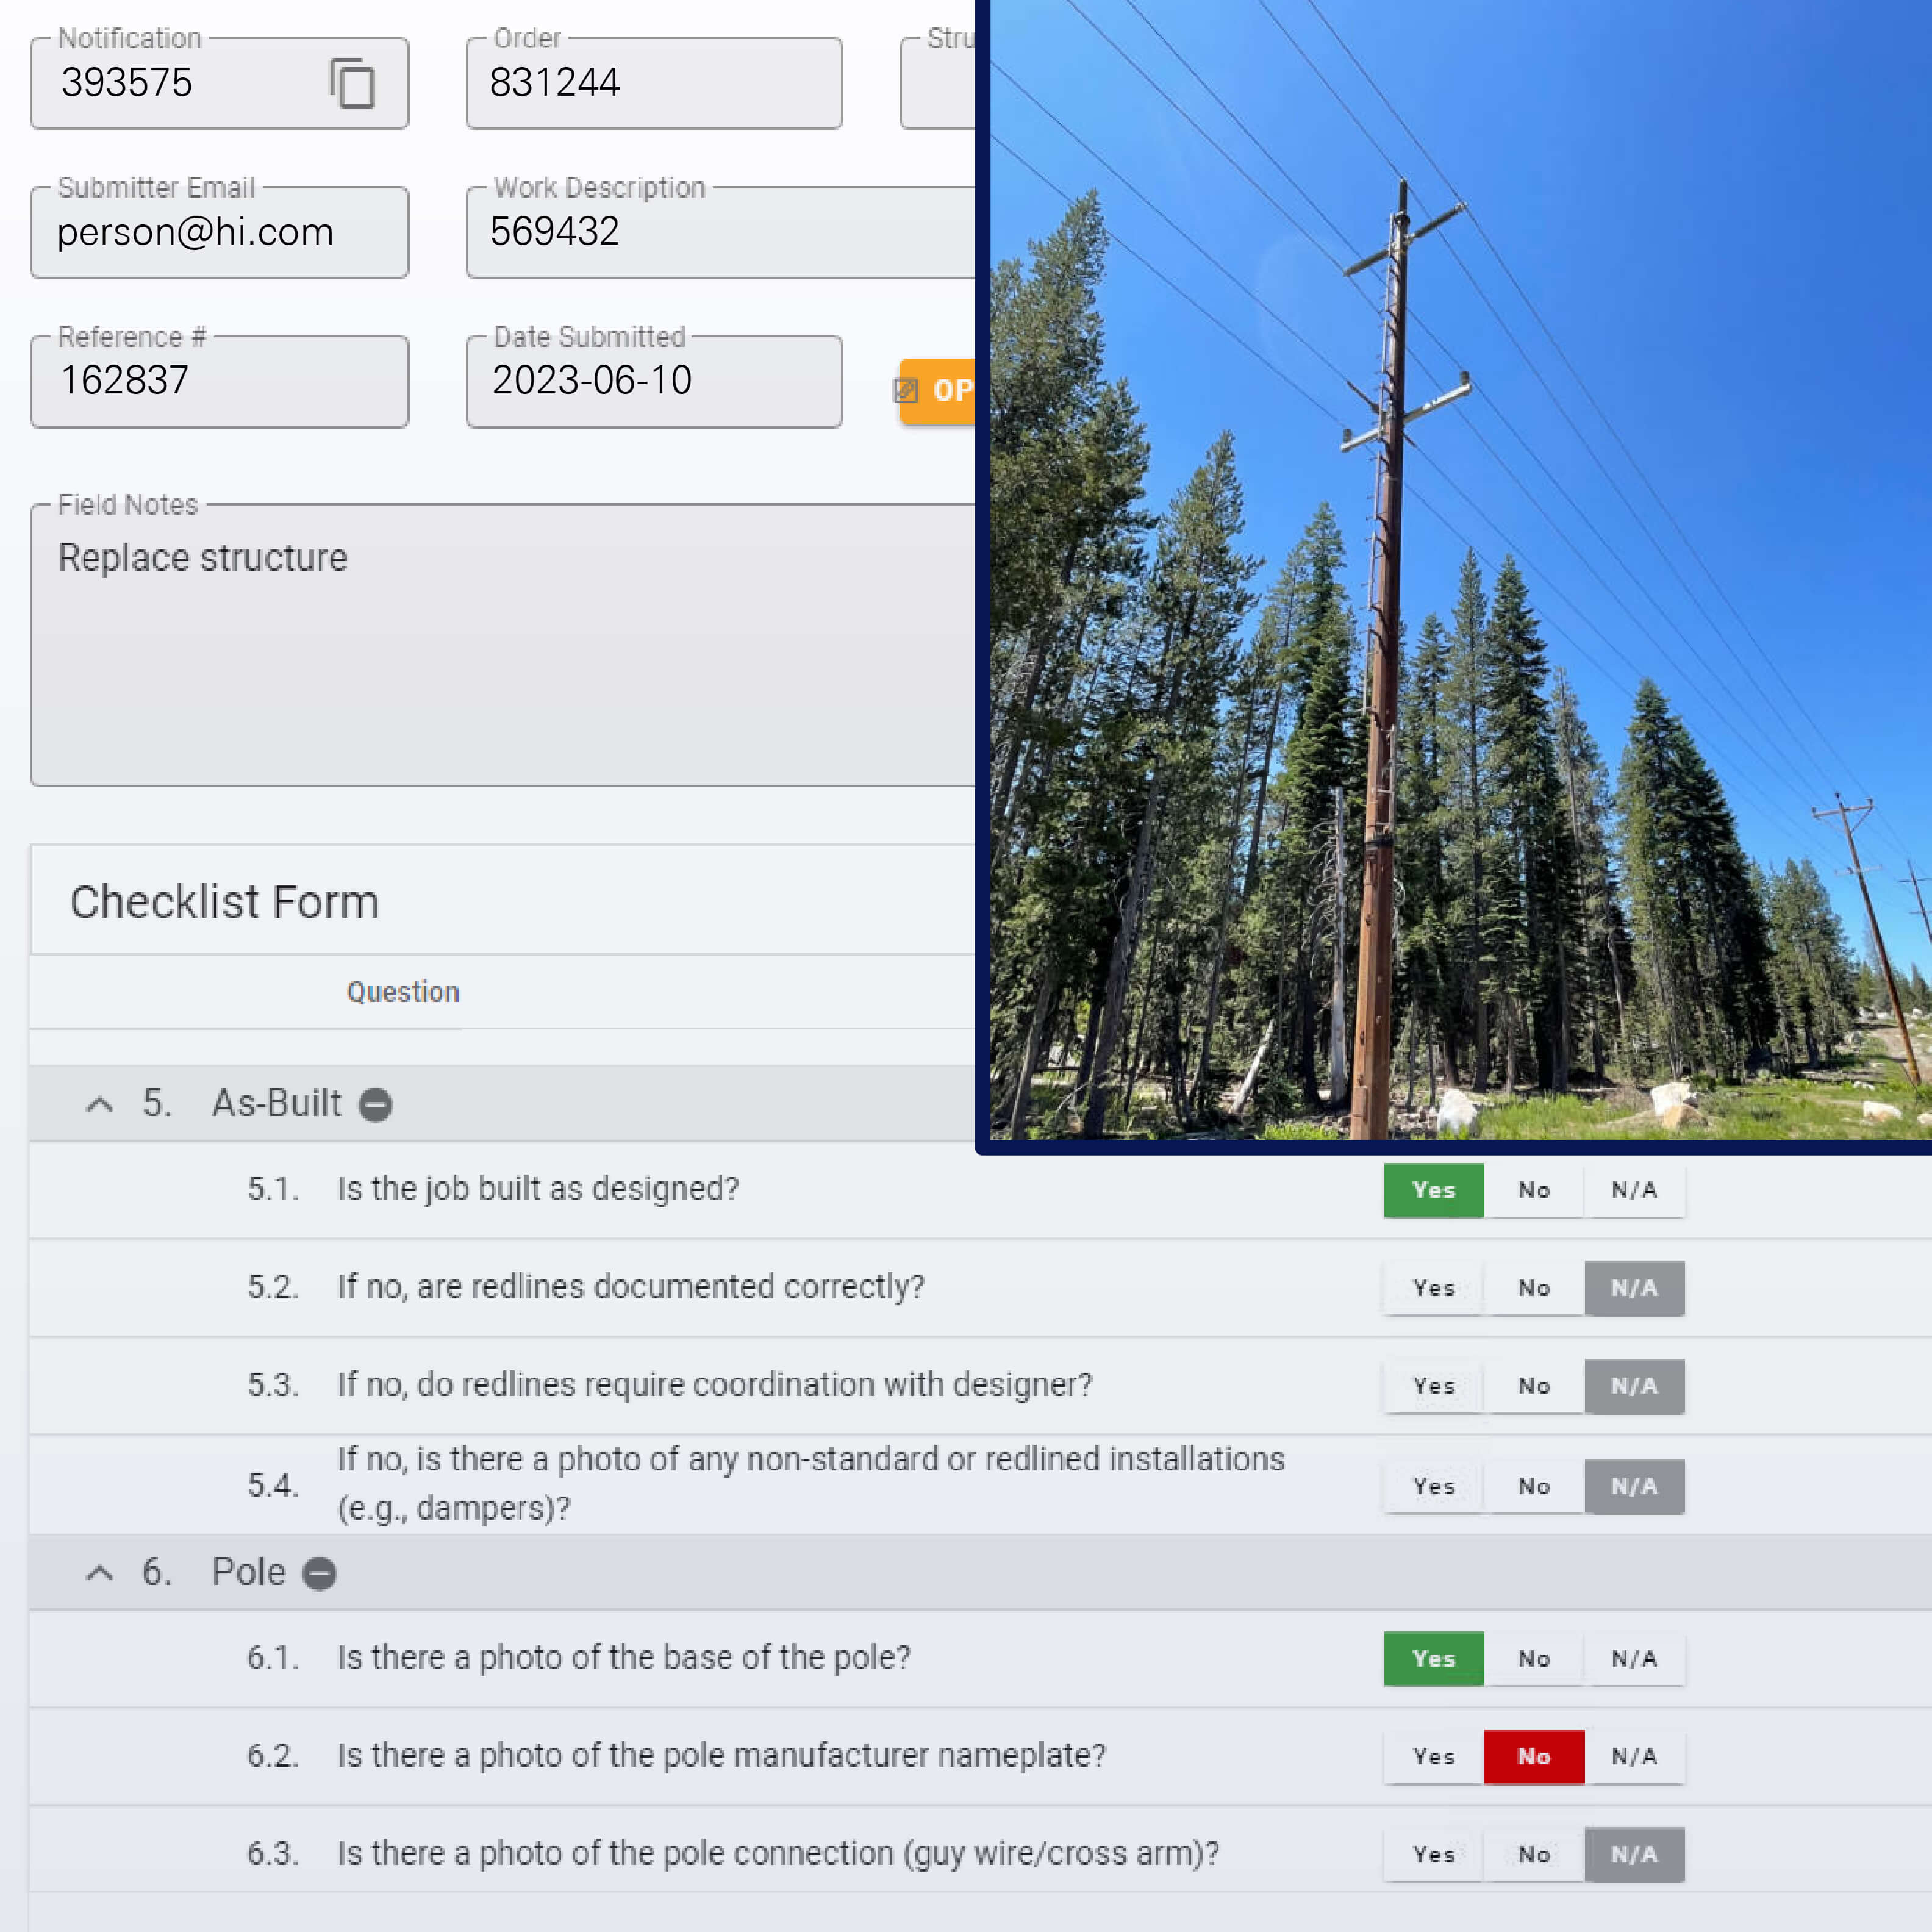Click the copy icon in Notification field

point(352,83)
